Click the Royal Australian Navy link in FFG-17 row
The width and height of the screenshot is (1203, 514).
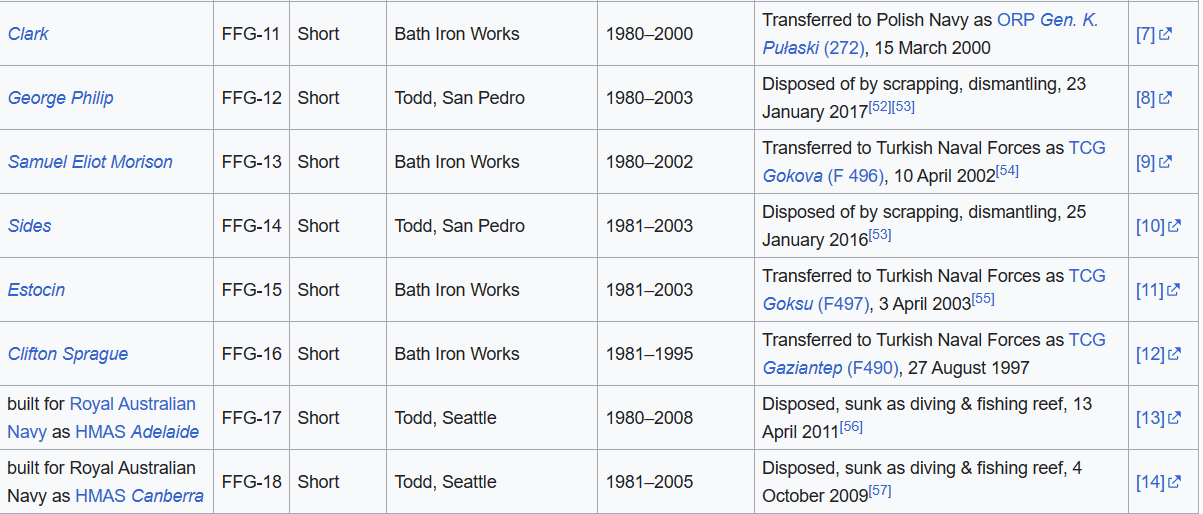click(x=102, y=418)
